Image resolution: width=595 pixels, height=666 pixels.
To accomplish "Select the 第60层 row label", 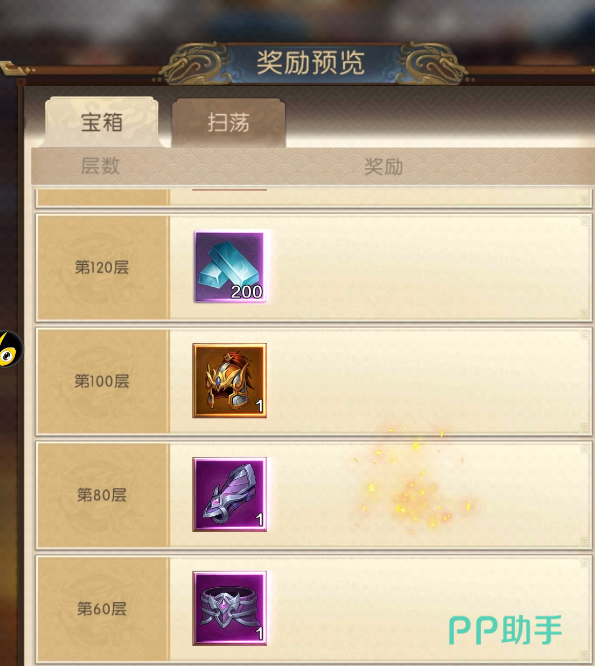I will (x=102, y=609).
